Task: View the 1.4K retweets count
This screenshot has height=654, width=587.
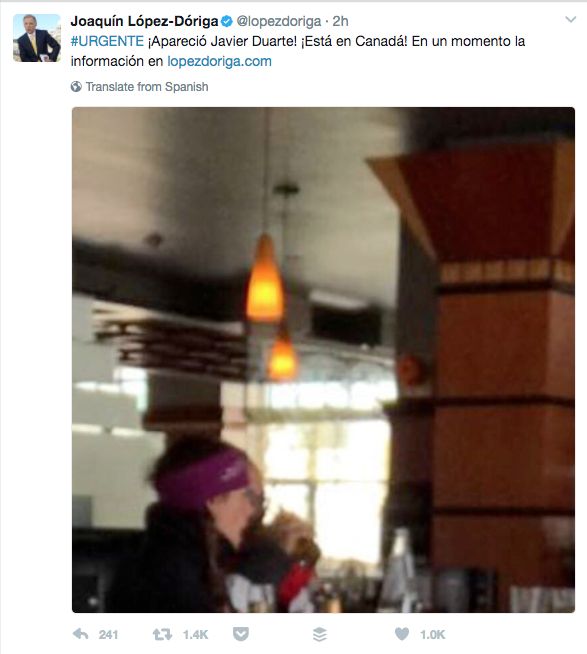Action: [x=195, y=634]
